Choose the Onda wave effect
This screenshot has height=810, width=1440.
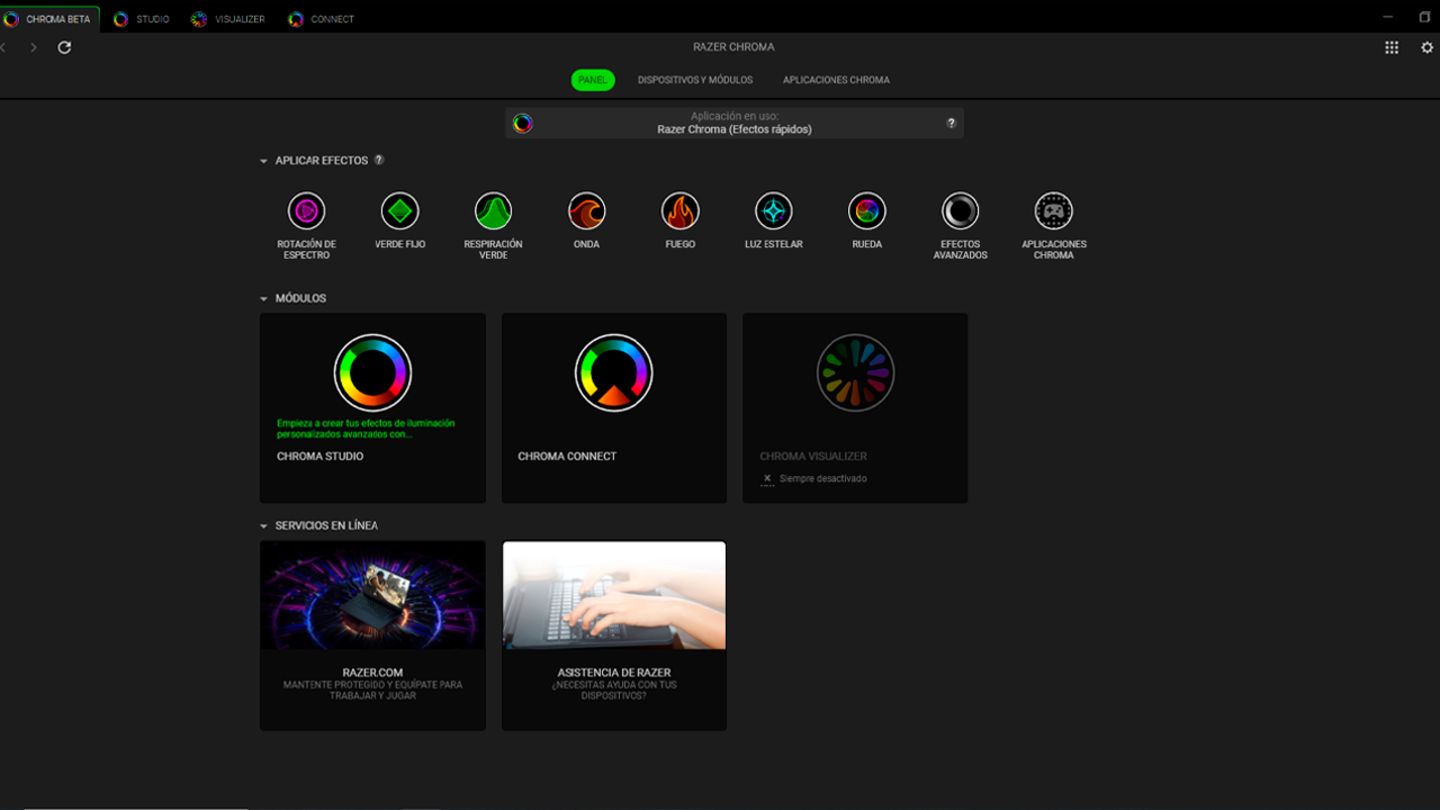pos(587,211)
